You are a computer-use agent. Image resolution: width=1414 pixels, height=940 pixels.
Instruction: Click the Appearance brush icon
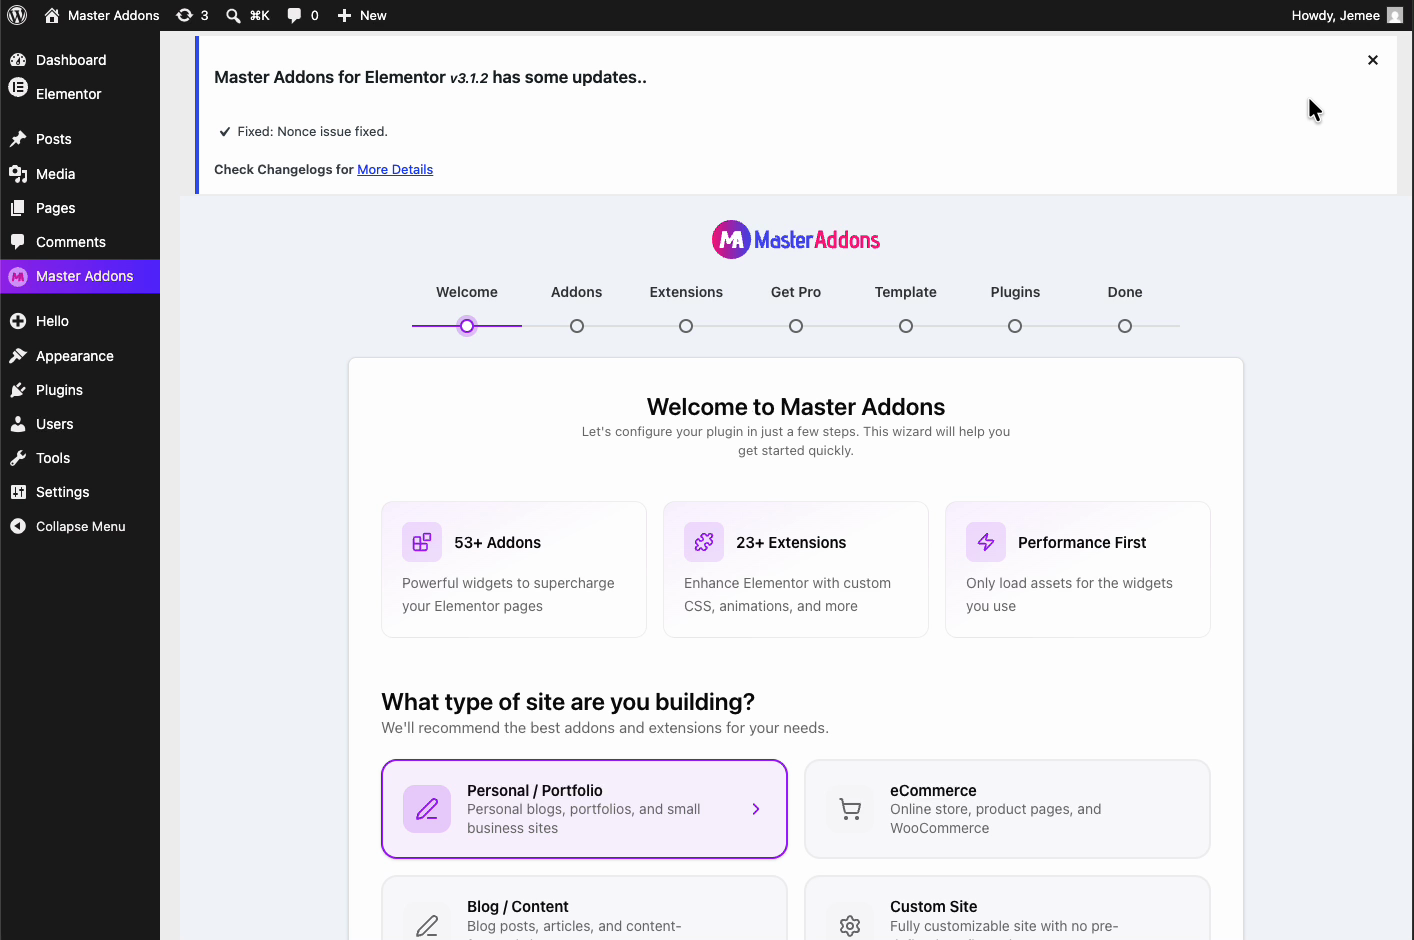click(18, 356)
